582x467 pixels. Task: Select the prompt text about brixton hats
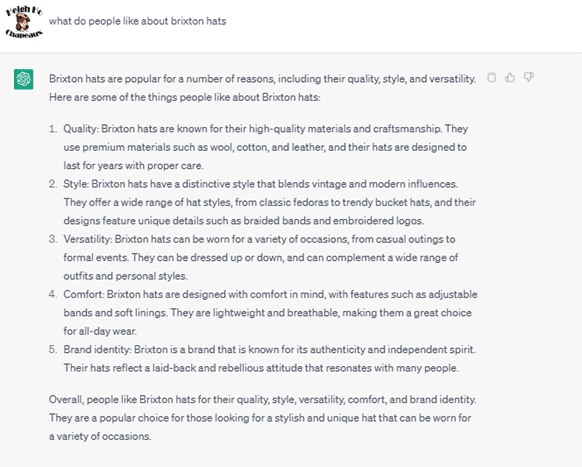(x=138, y=21)
